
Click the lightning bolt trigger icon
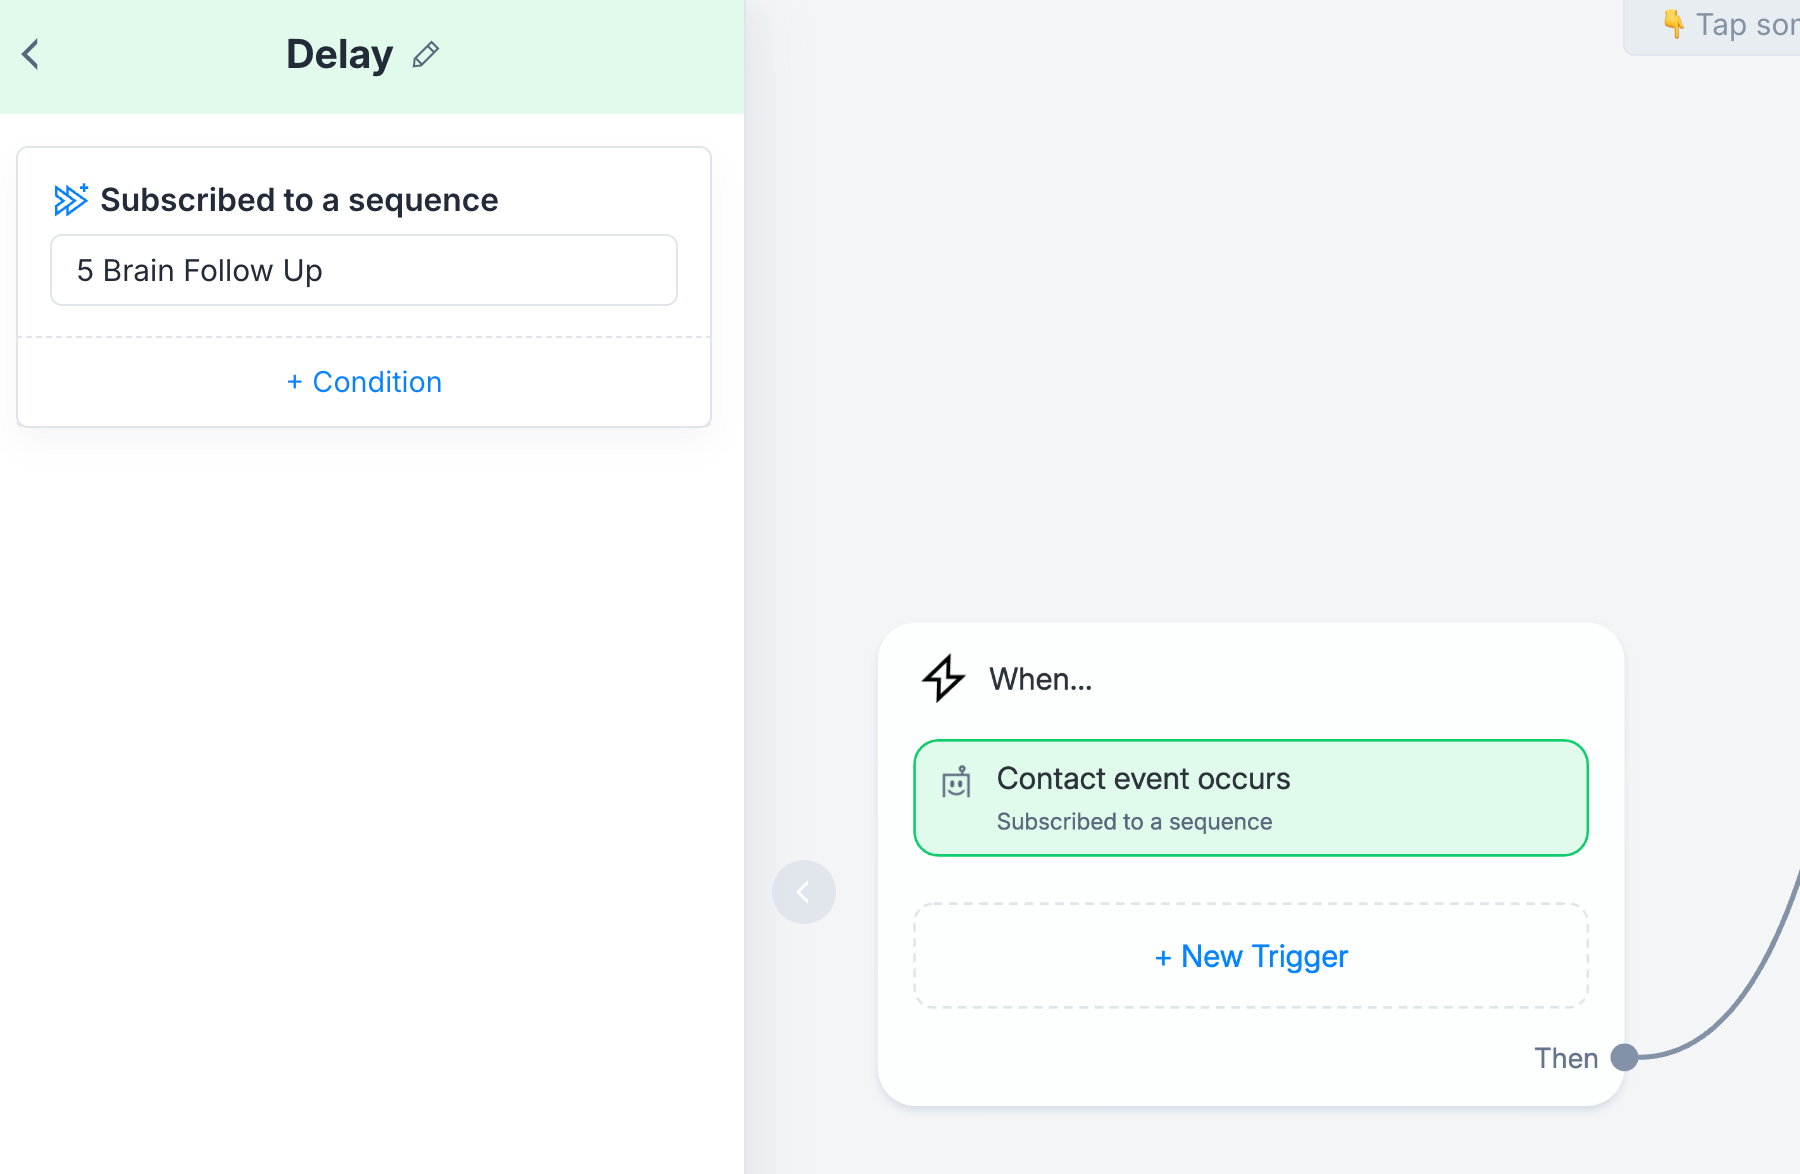point(943,679)
